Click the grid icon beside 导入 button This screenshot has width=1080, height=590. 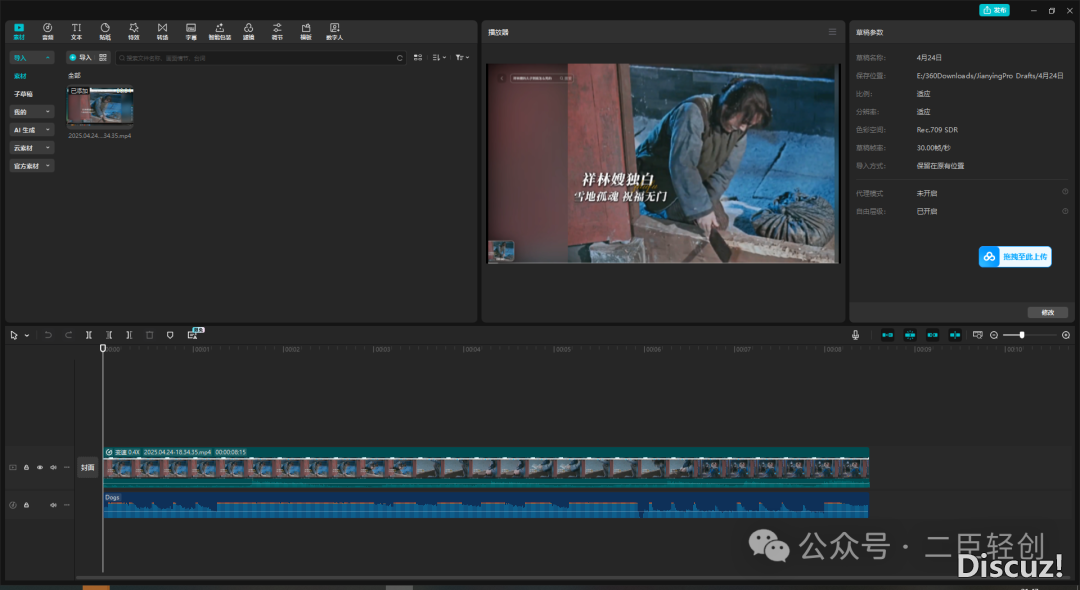[x=103, y=58]
